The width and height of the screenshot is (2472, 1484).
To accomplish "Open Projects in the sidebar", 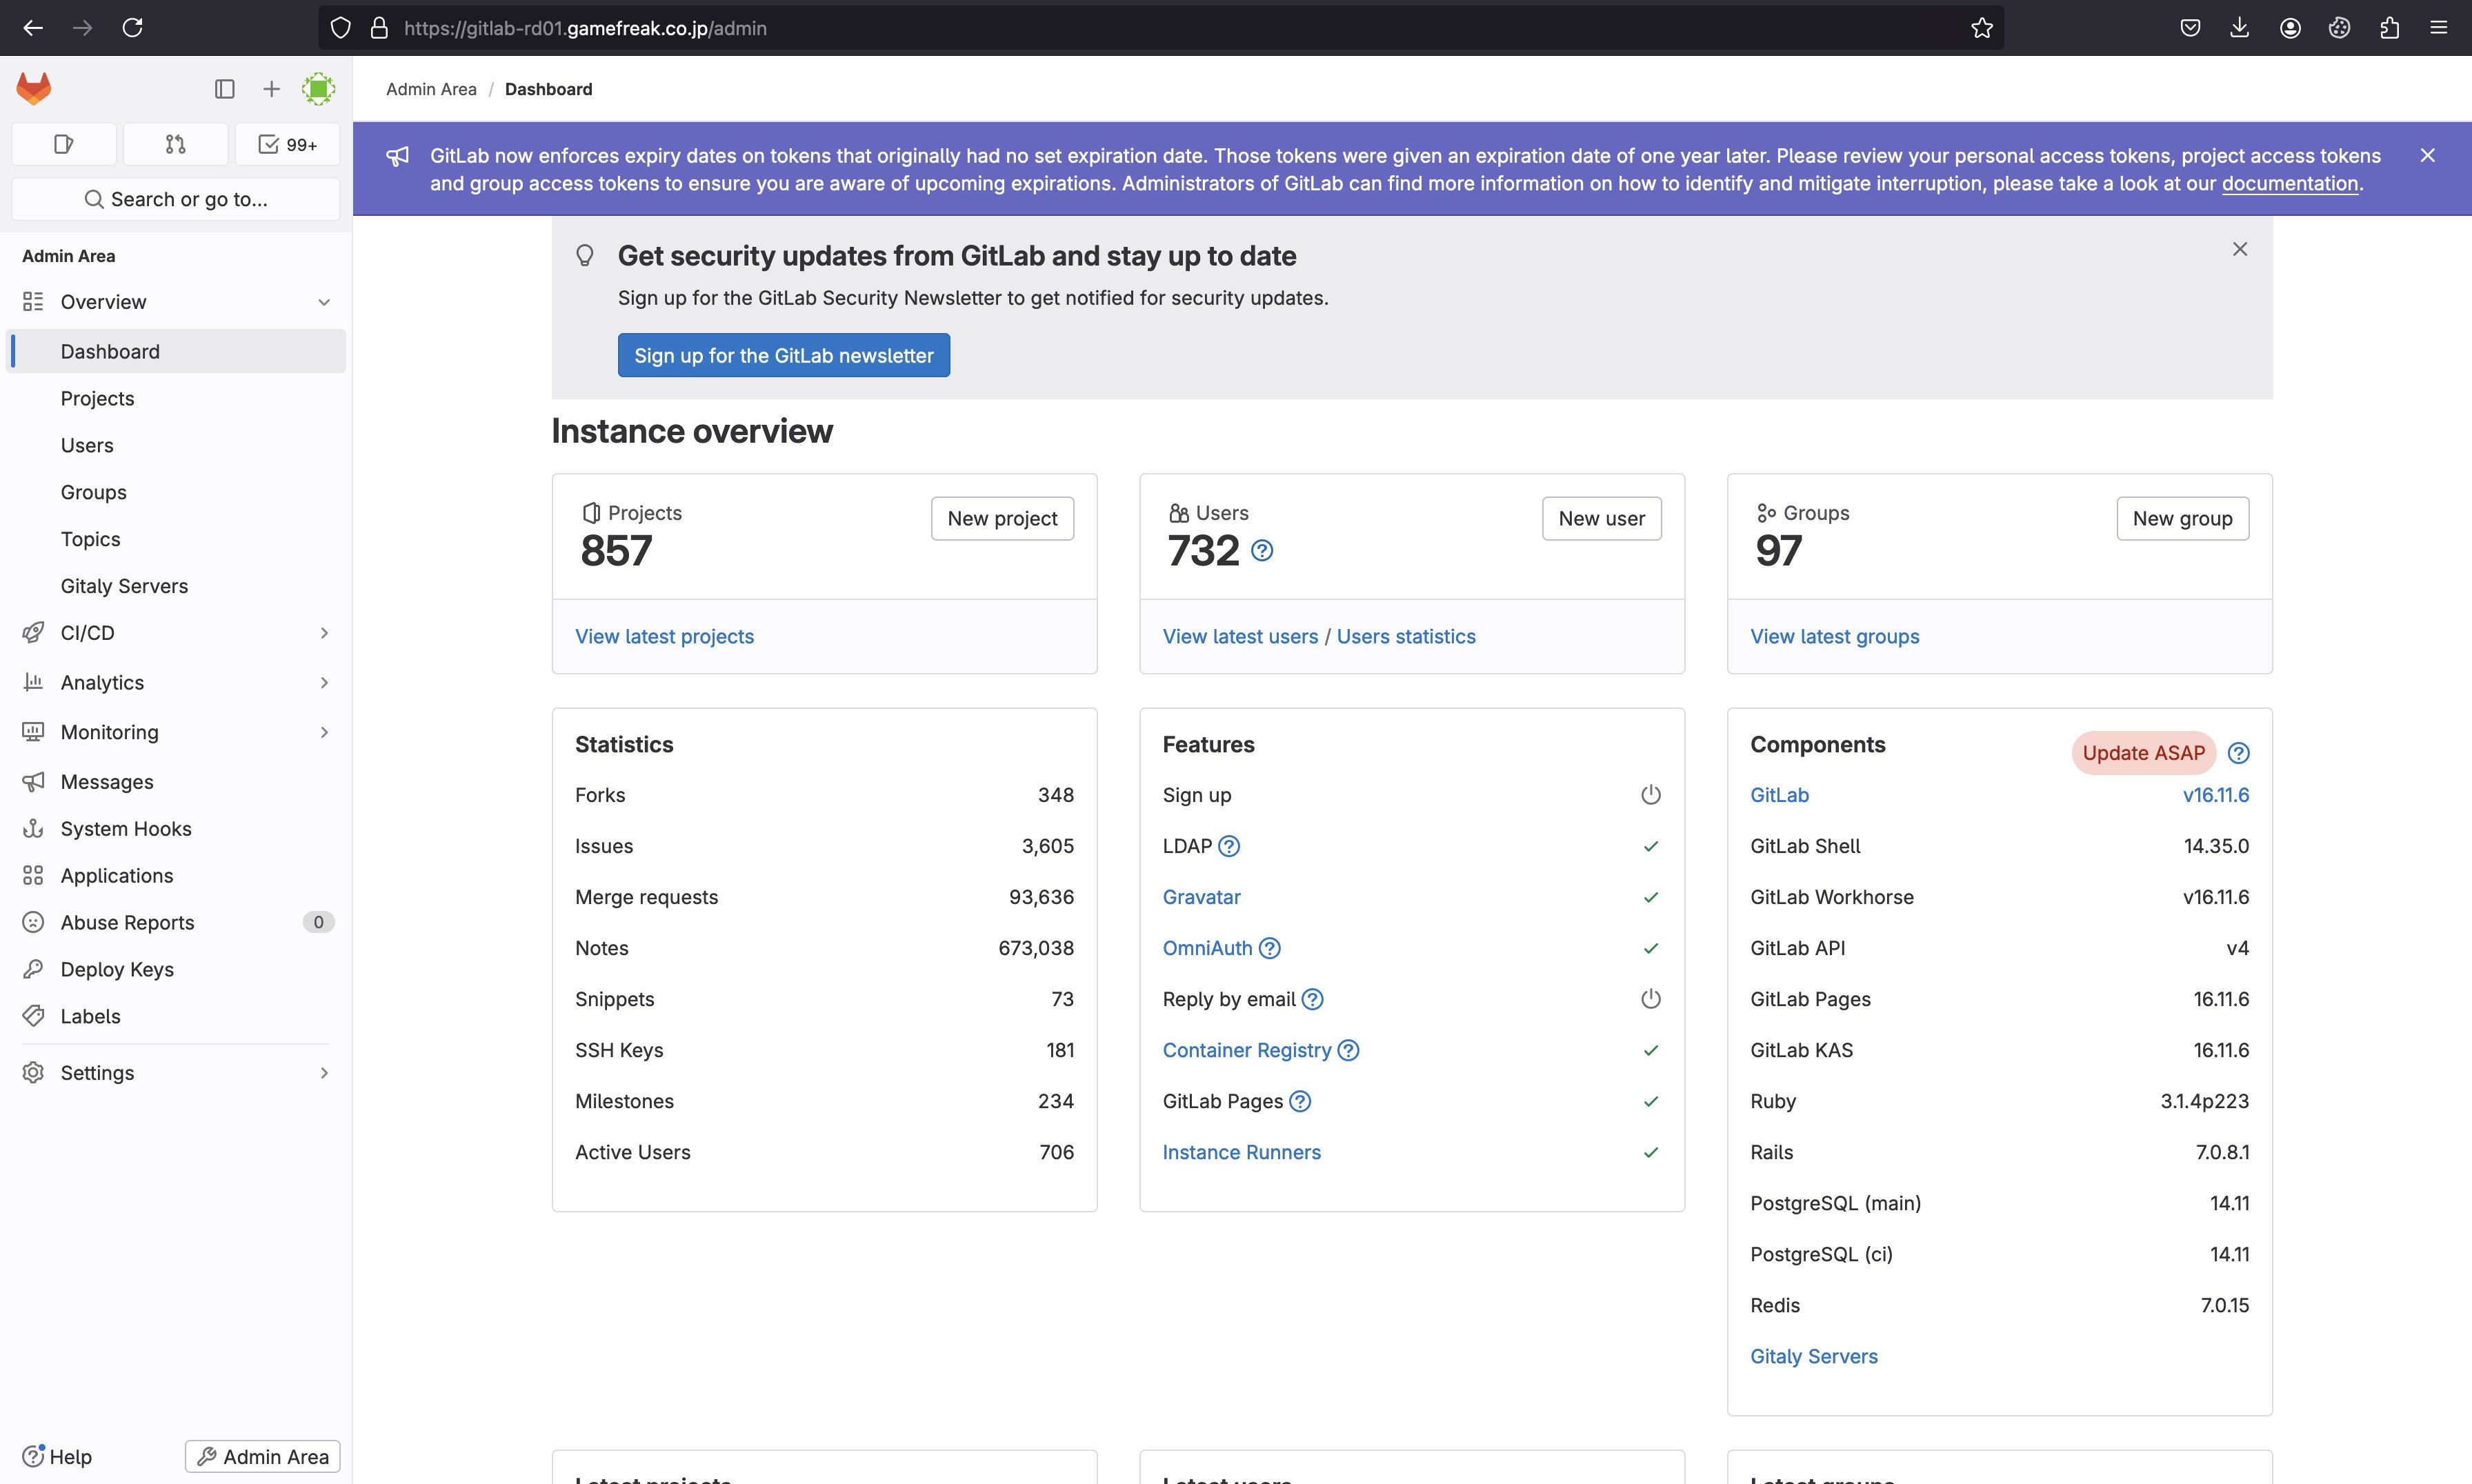I will (176, 398).
